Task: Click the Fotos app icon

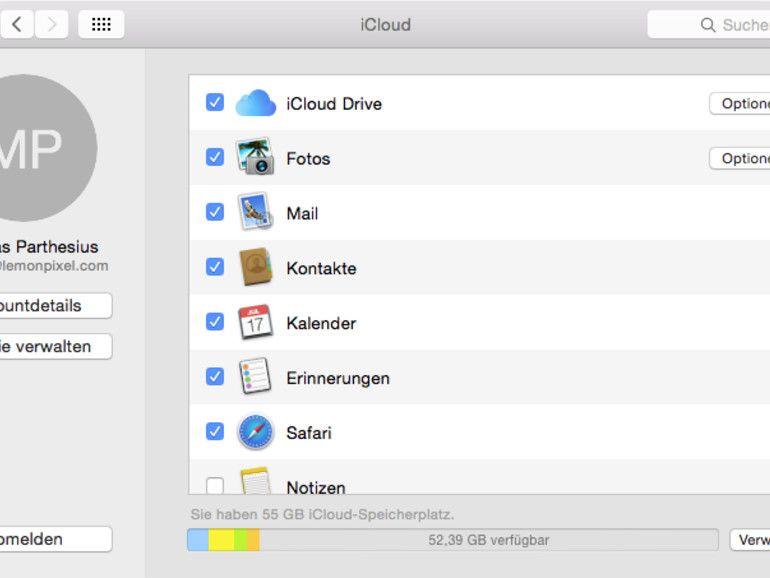Action: coord(255,156)
